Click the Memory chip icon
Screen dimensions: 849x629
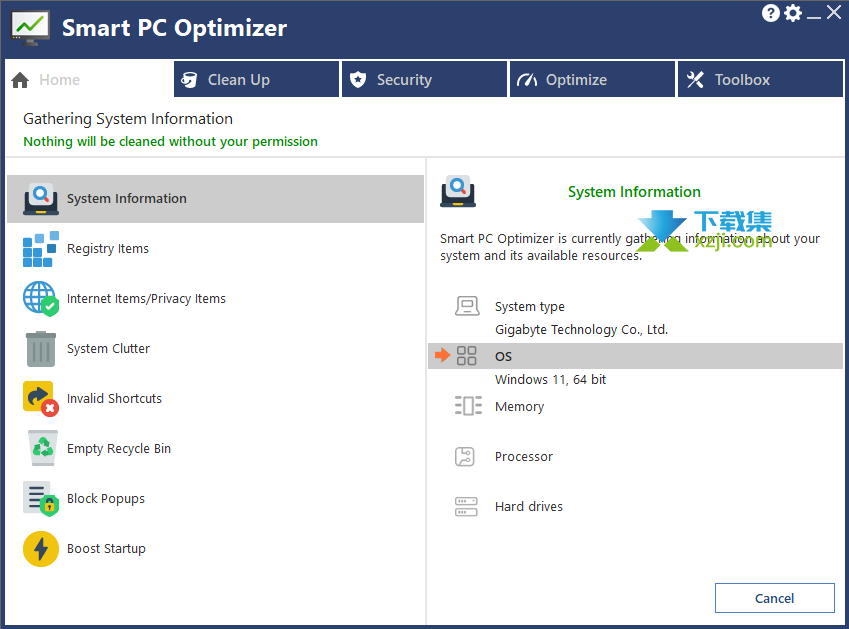(468, 406)
